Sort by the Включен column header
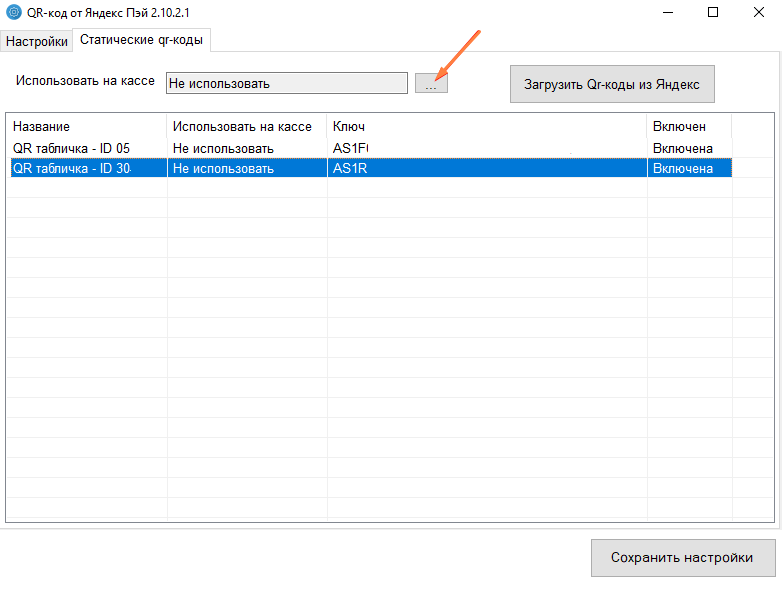This screenshot has width=782, height=589. coord(688,127)
